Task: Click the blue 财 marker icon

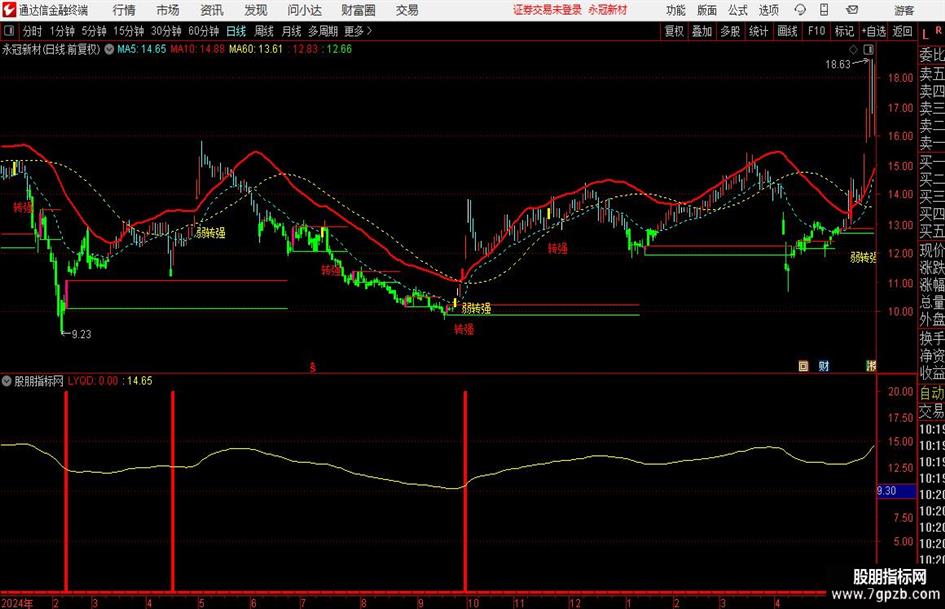Action: [x=824, y=366]
